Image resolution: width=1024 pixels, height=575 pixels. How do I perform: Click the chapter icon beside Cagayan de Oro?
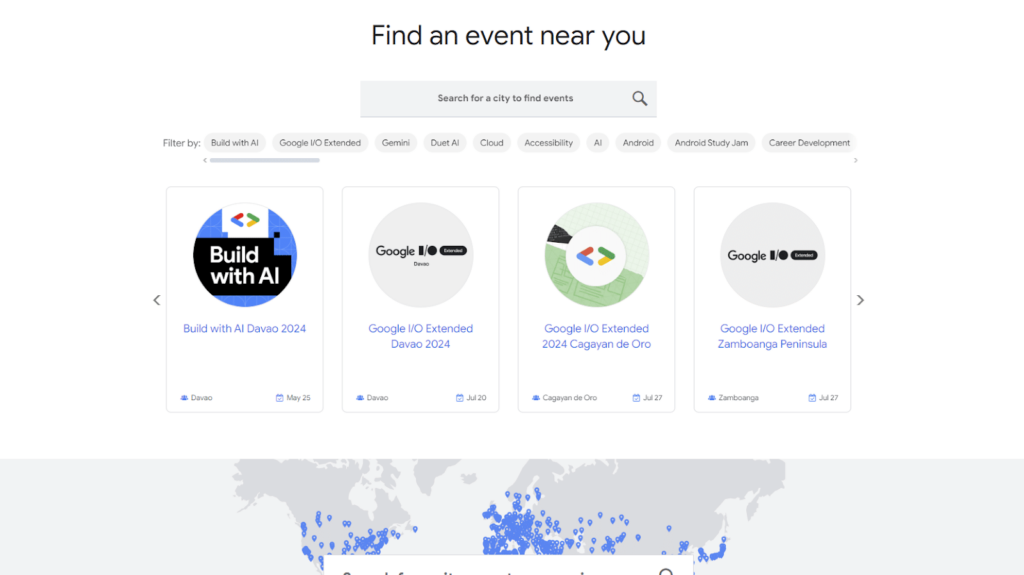(x=536, y=397)
